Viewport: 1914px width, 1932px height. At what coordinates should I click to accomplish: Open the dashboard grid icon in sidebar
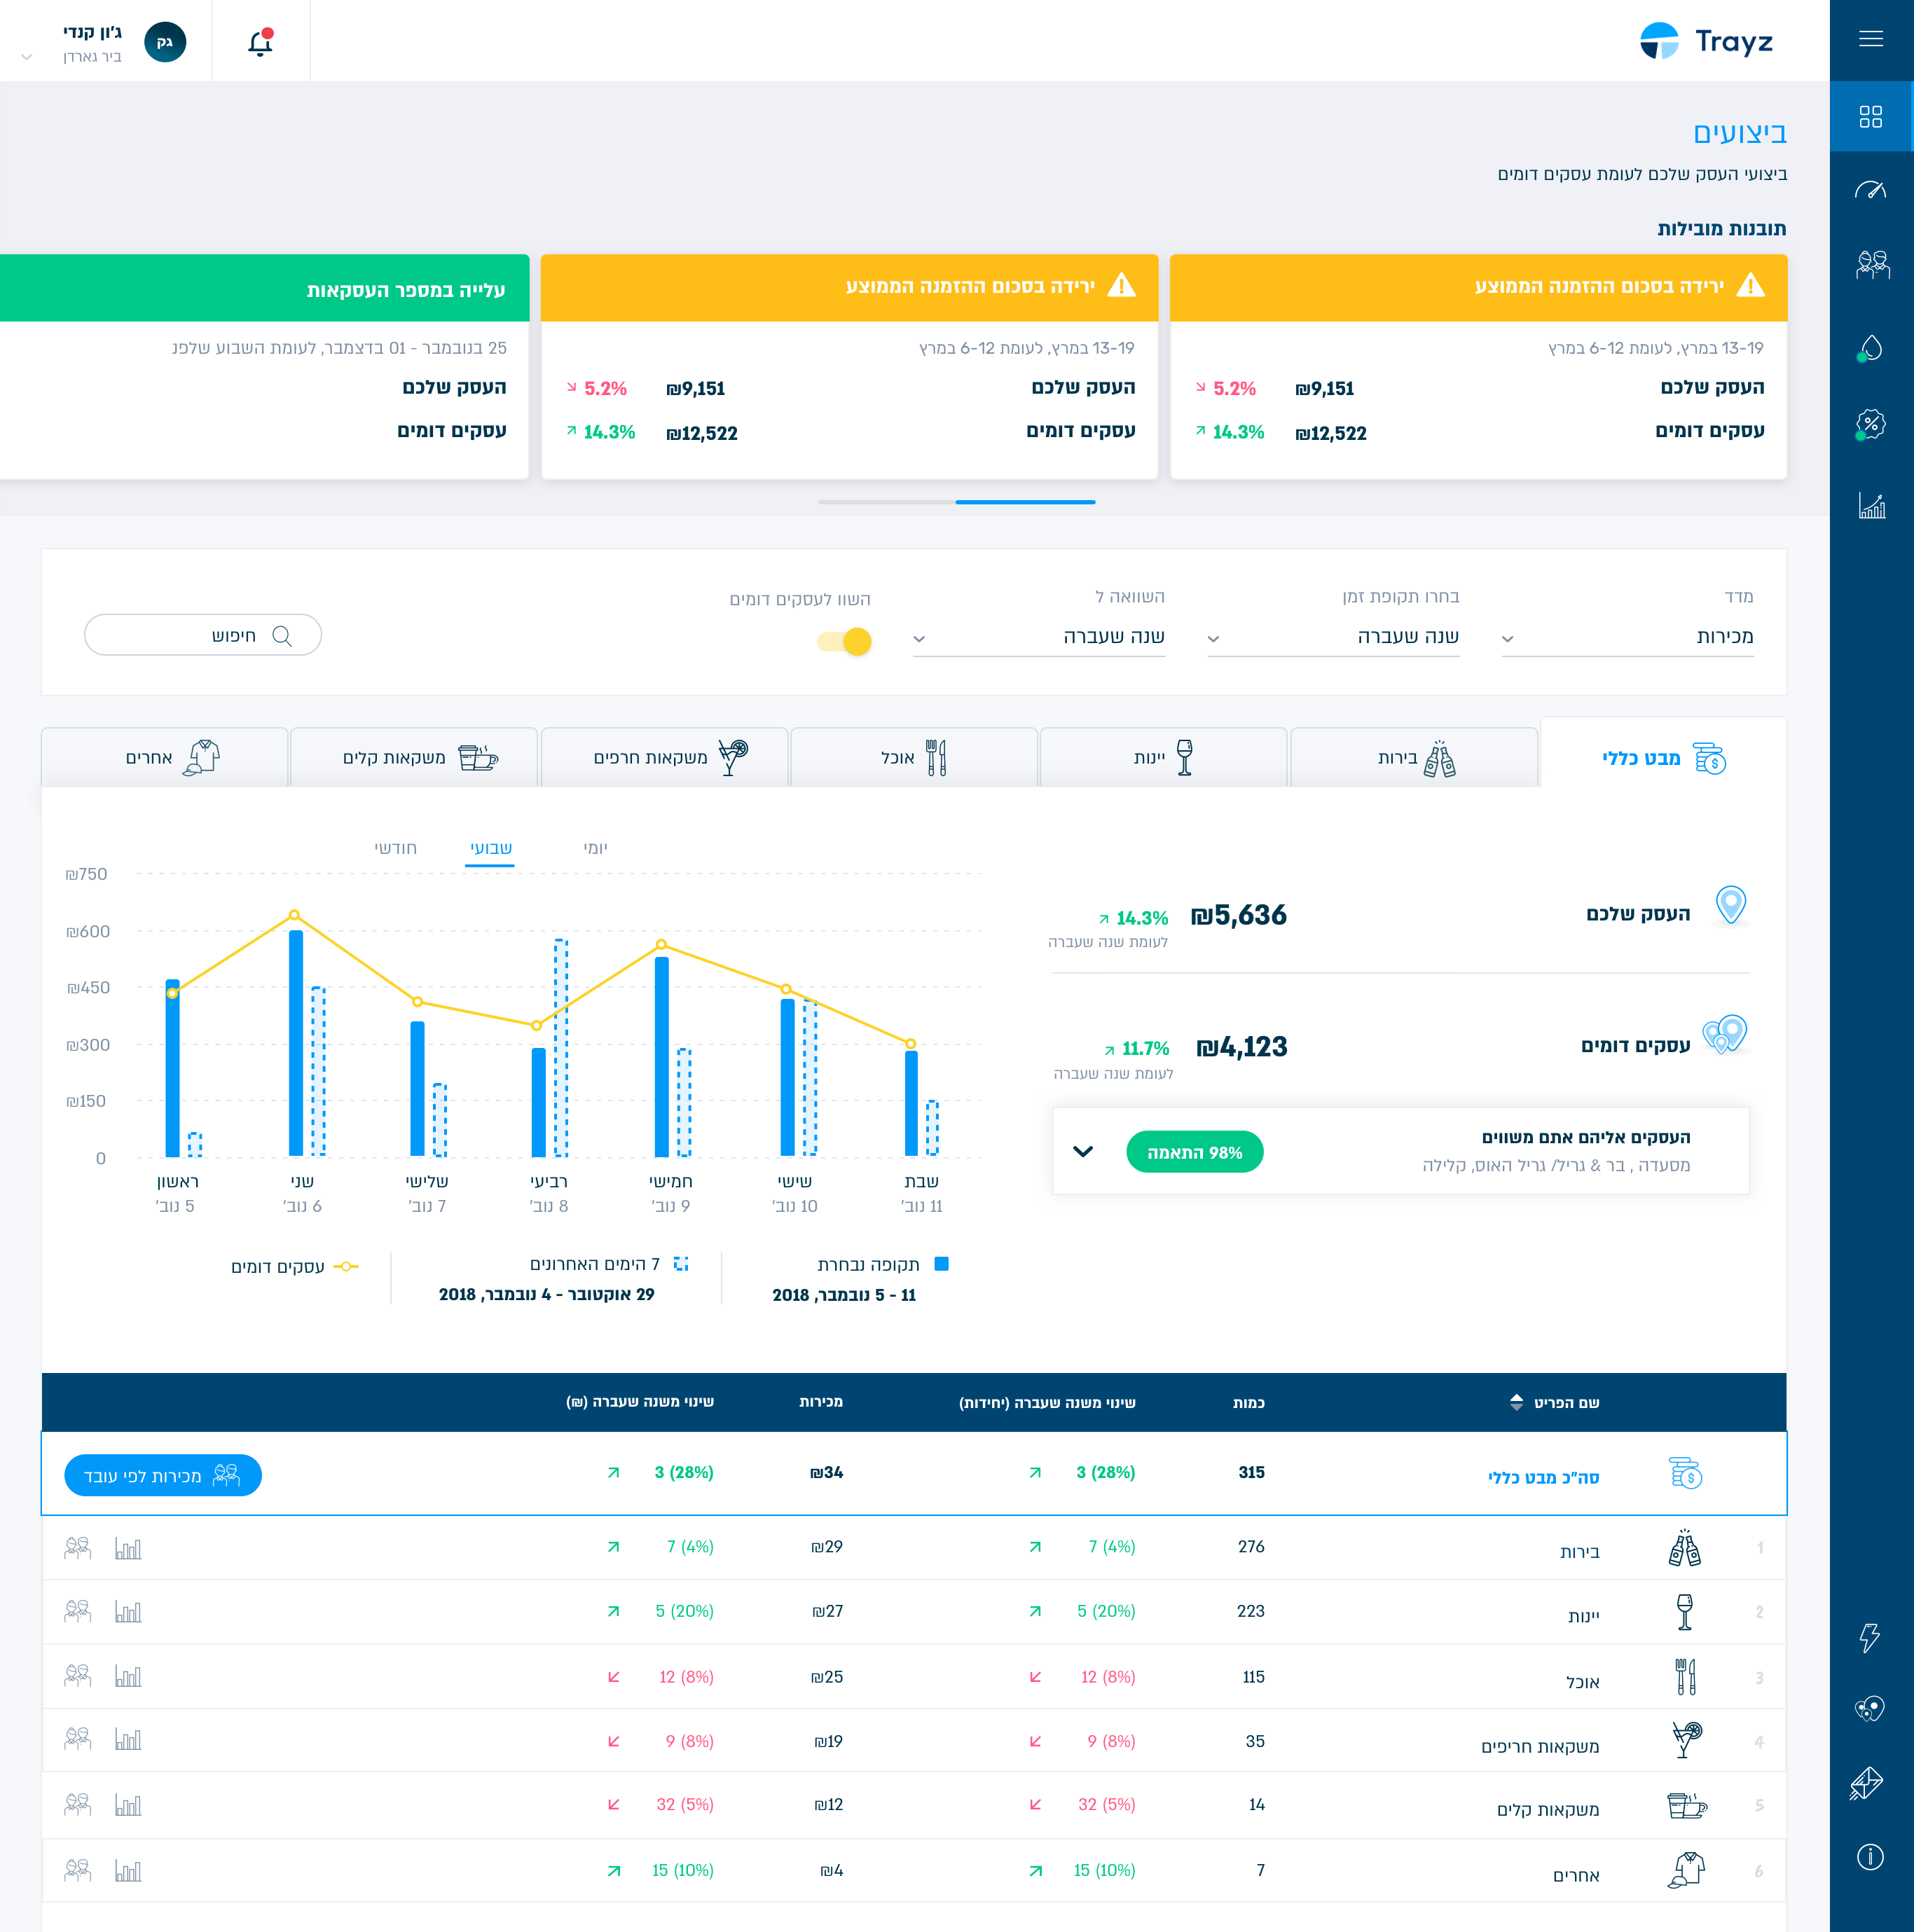[1870, 117]
